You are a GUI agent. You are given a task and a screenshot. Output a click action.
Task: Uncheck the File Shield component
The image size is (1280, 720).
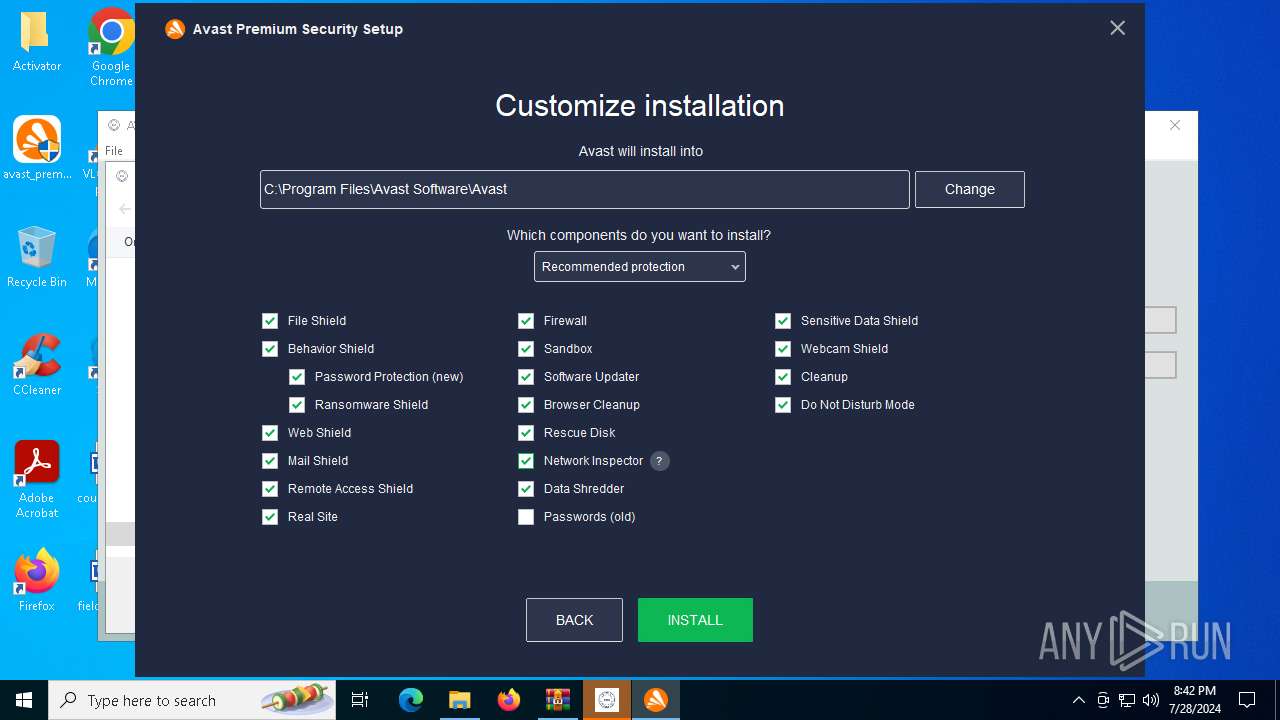click(x=270, y=321)
